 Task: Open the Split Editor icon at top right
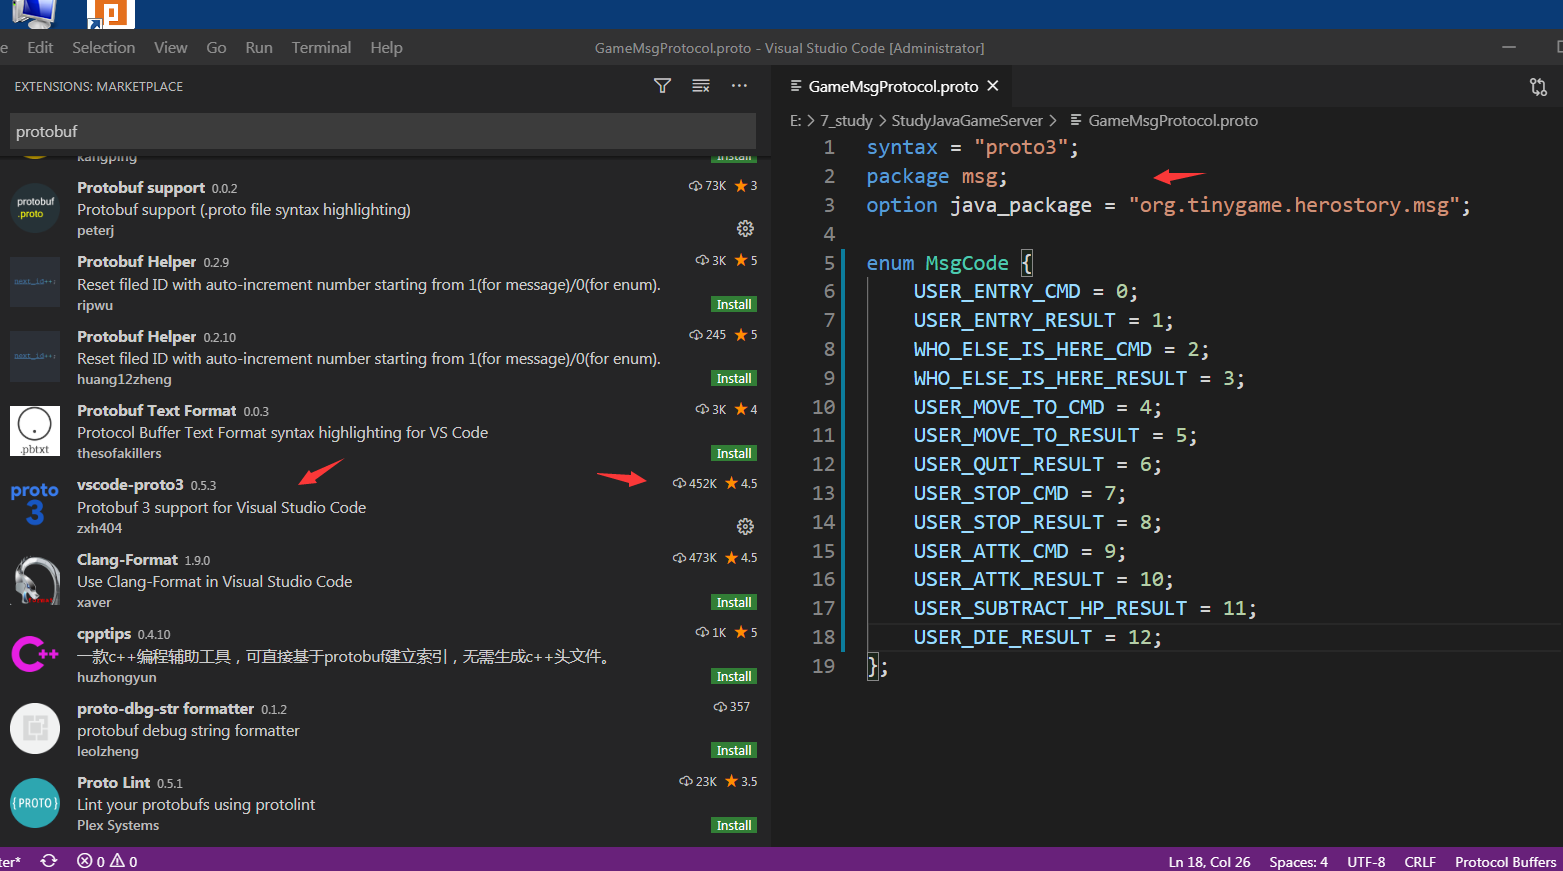[x=1538, y=87]
